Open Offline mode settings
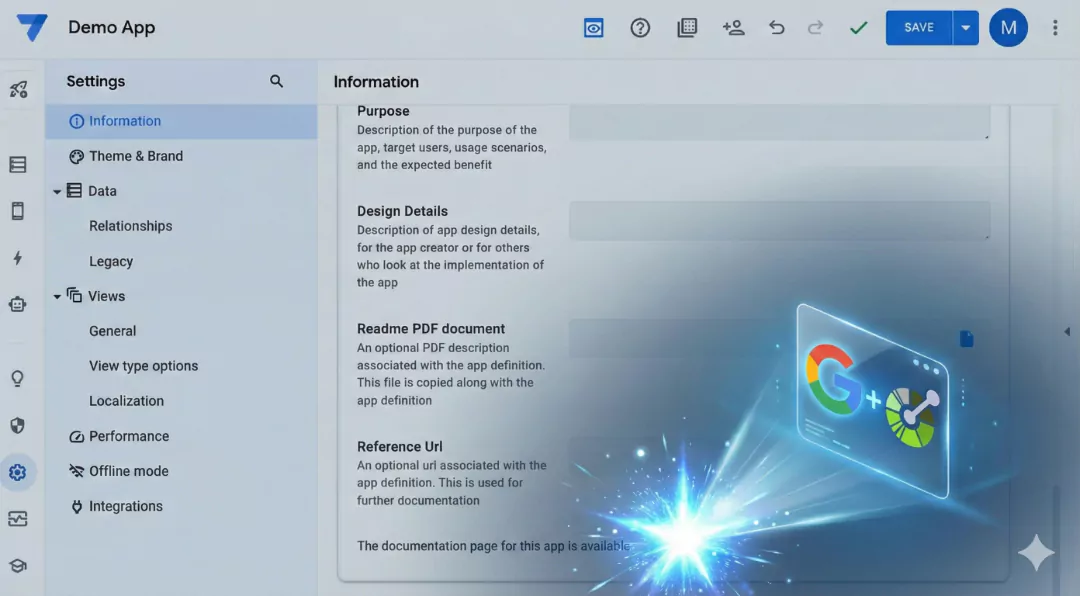The image size is (1080, 596). pyautogui.click(x=128, y=471)
